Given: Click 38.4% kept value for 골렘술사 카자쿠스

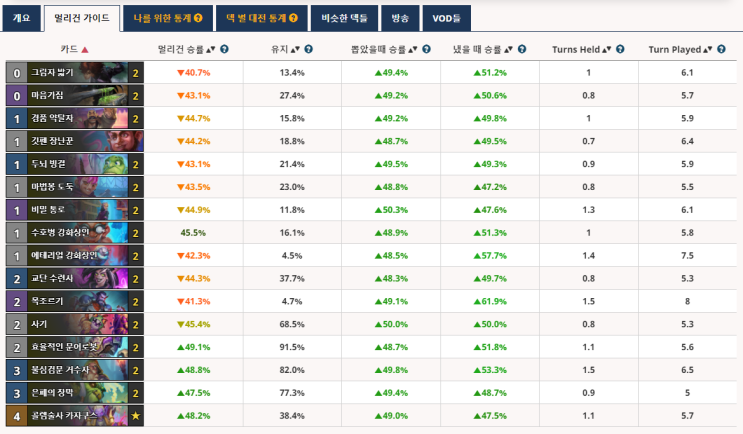Looking at the screenshot, I should coord(292,416).
